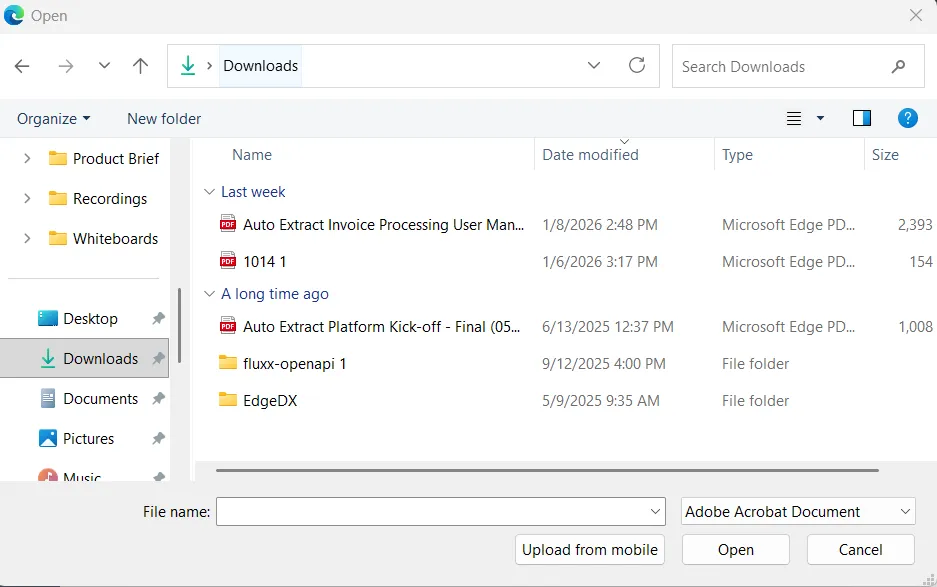Click the search magnifier icon
The width and height of the screenshot is (937, 587).
coord(898,66)
